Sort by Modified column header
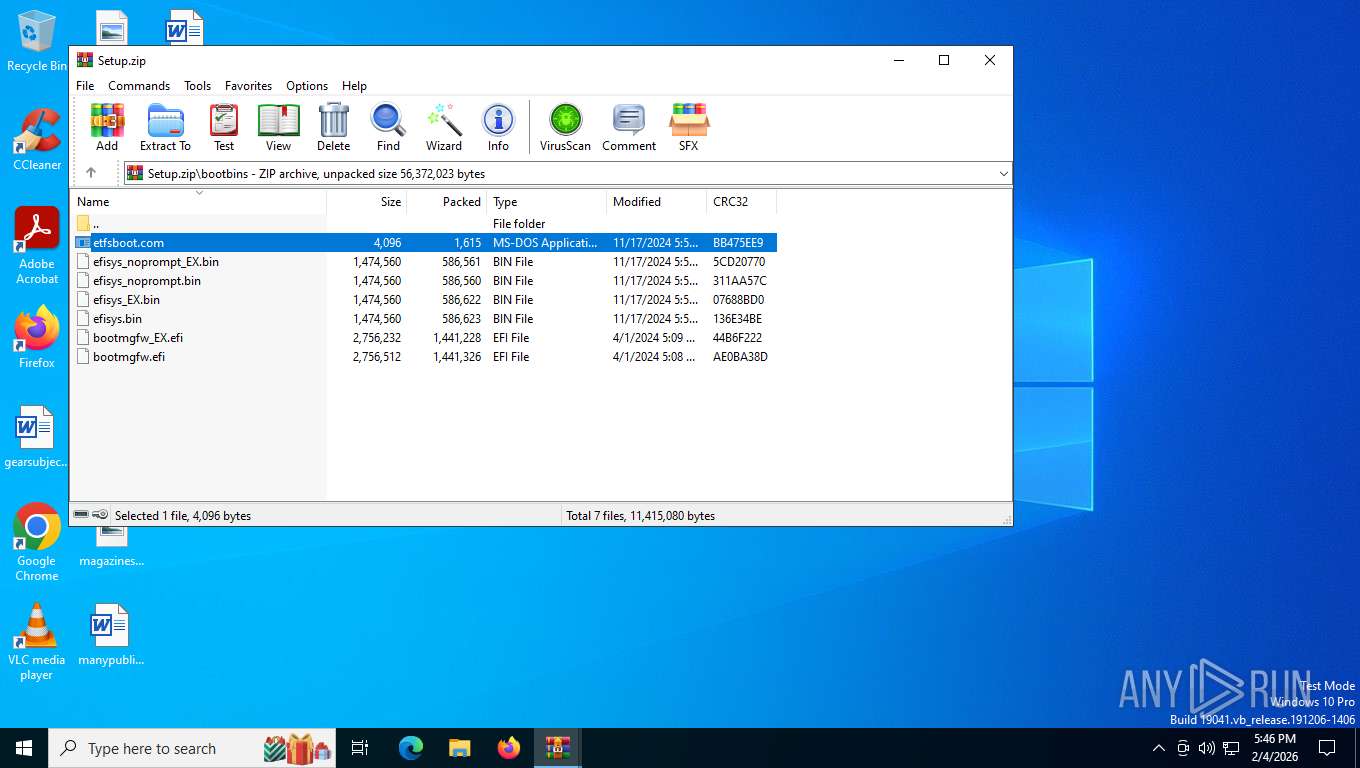This screenshot has height=768, width=1360. pos(657,202)
